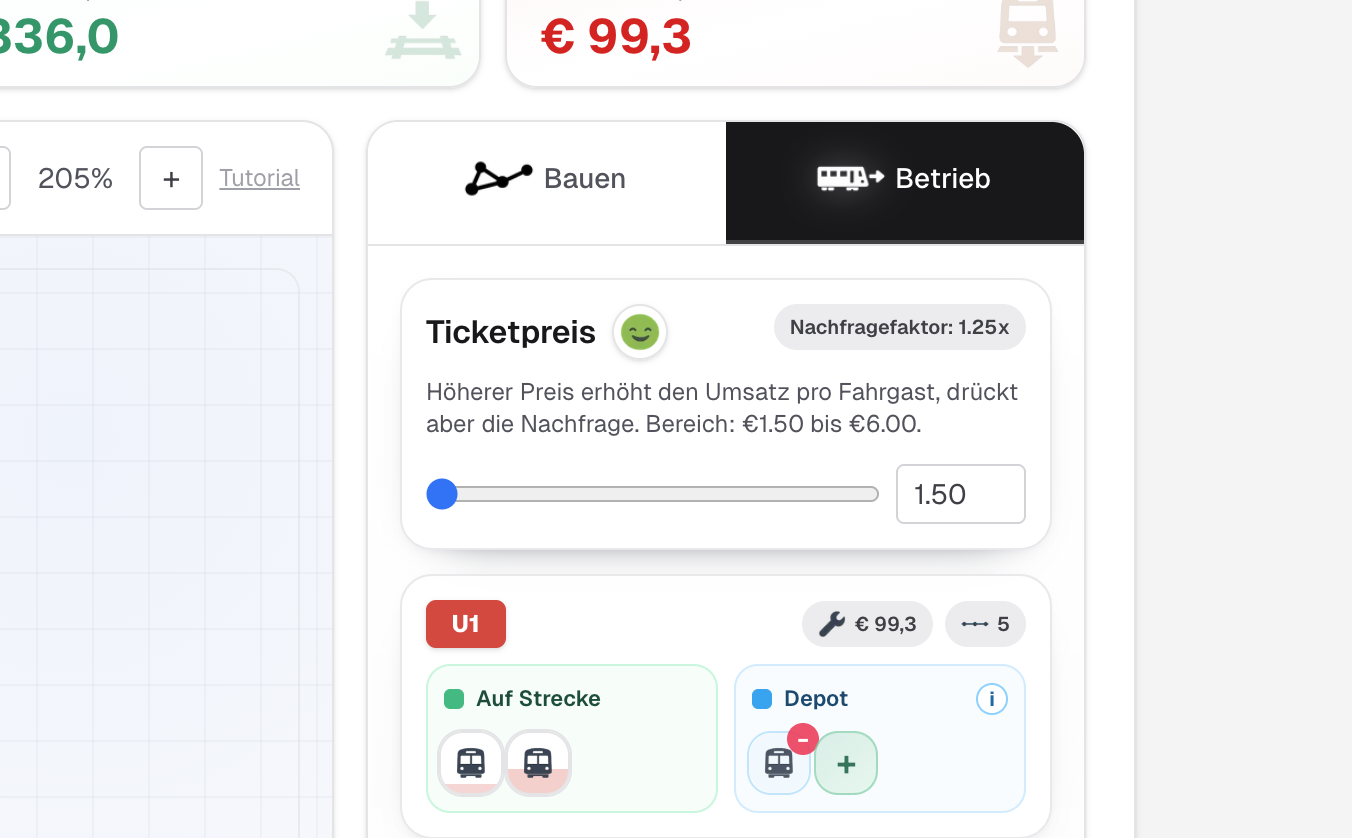
Task: Click the train icon beside € 99,3
Action: click(x=1027, y=33)
